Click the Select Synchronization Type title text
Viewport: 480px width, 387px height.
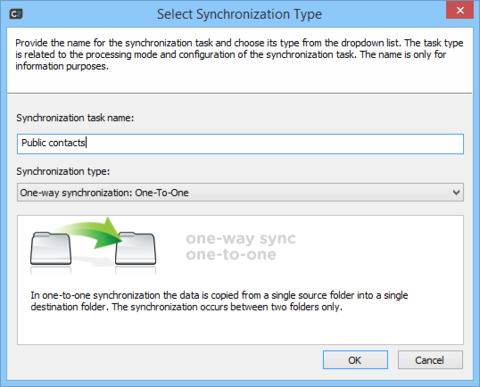239,14
